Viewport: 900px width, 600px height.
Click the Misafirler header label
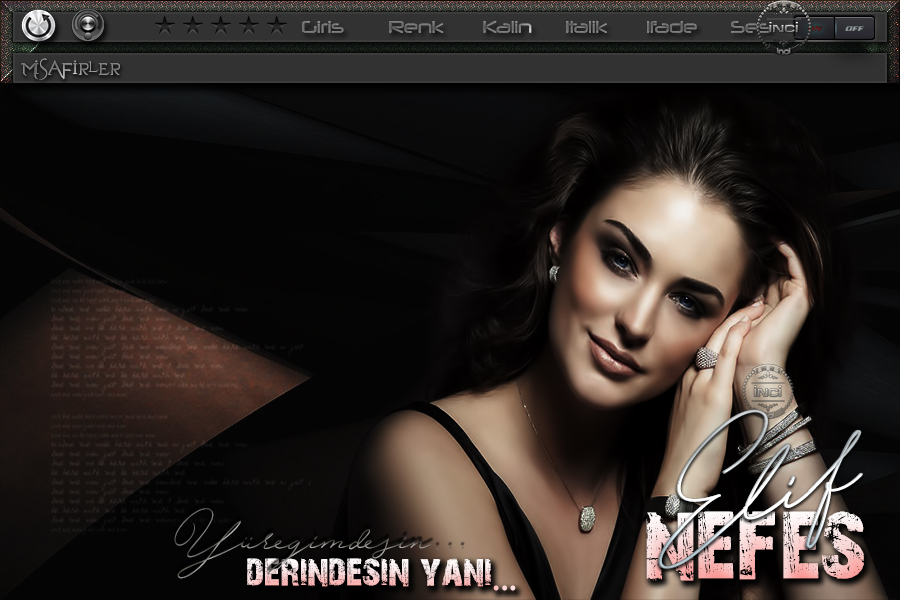point(70,69)
